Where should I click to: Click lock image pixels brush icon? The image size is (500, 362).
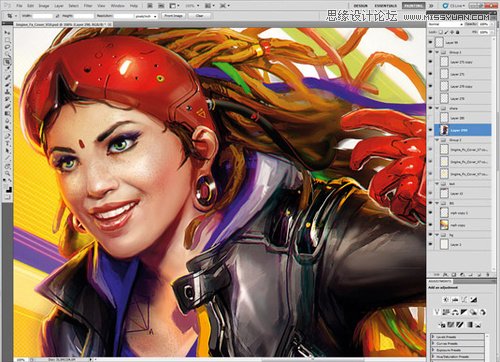point(447,32)
